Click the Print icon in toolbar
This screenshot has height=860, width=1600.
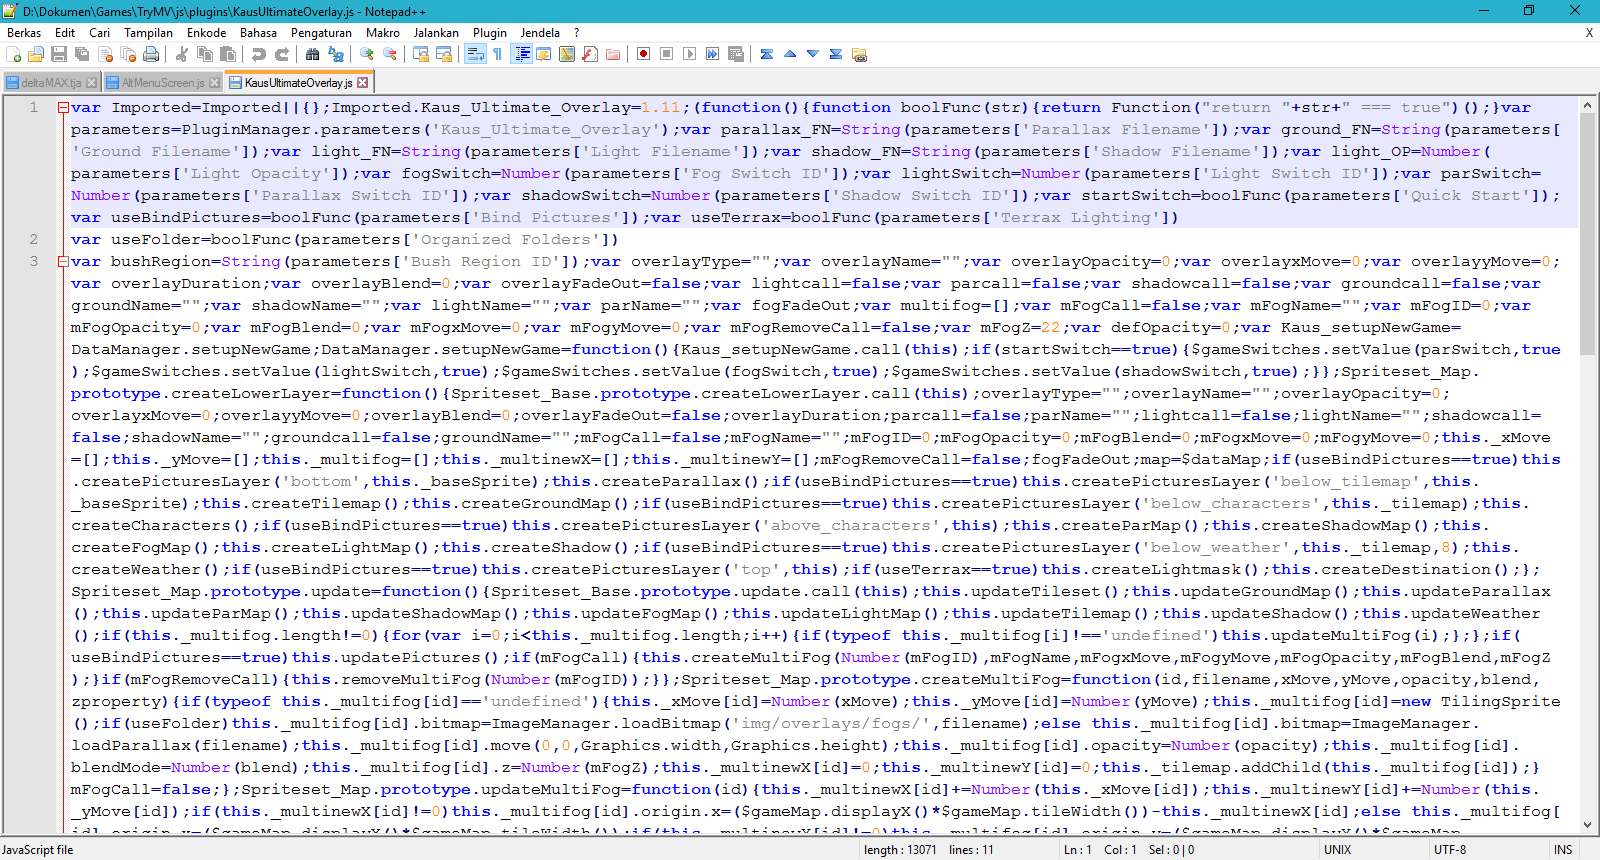pyautogui.click(x=151, y=54)
